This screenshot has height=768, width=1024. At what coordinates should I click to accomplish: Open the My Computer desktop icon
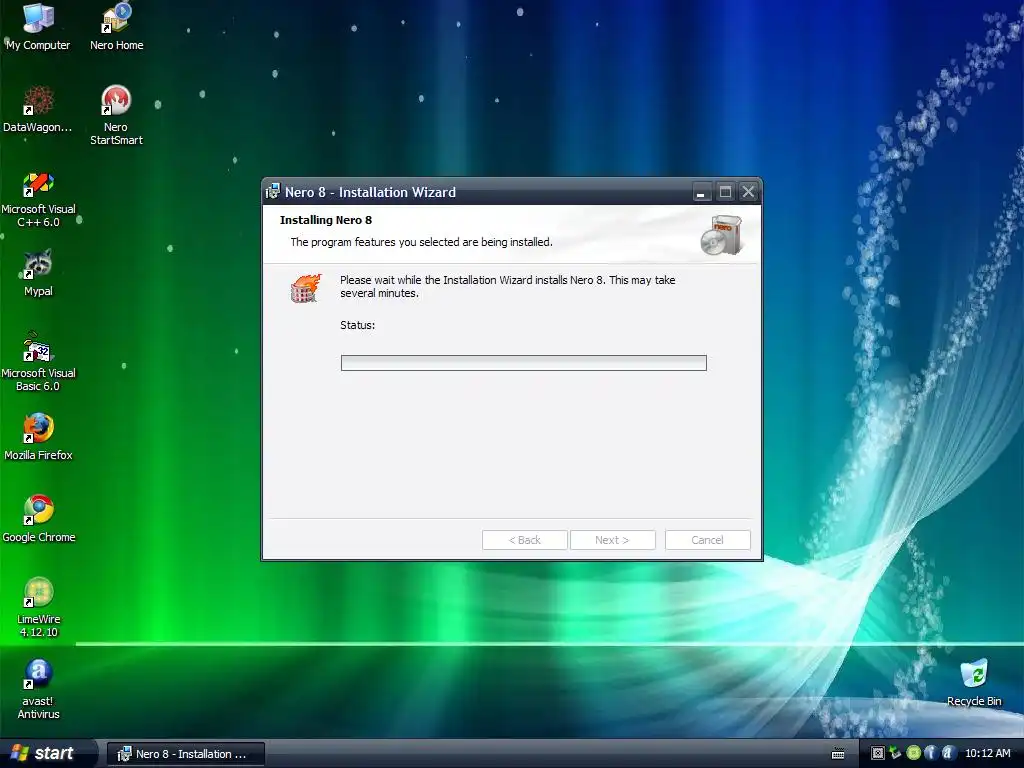(38, 26)
